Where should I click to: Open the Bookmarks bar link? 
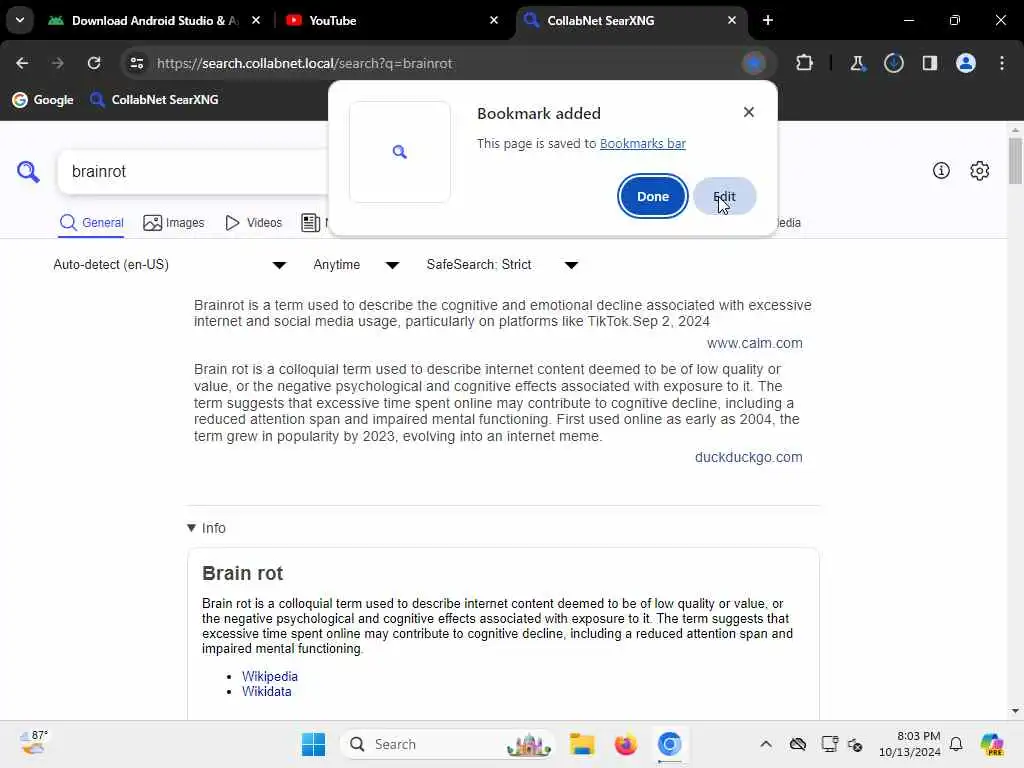click(643, 144)
